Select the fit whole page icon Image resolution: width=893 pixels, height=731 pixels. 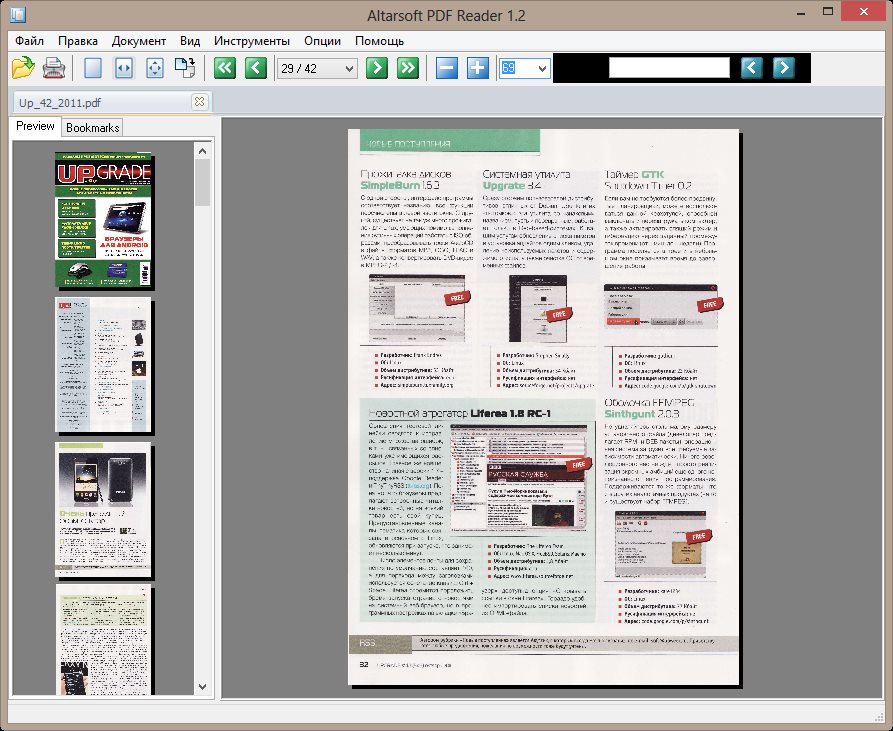click(154, 68)
